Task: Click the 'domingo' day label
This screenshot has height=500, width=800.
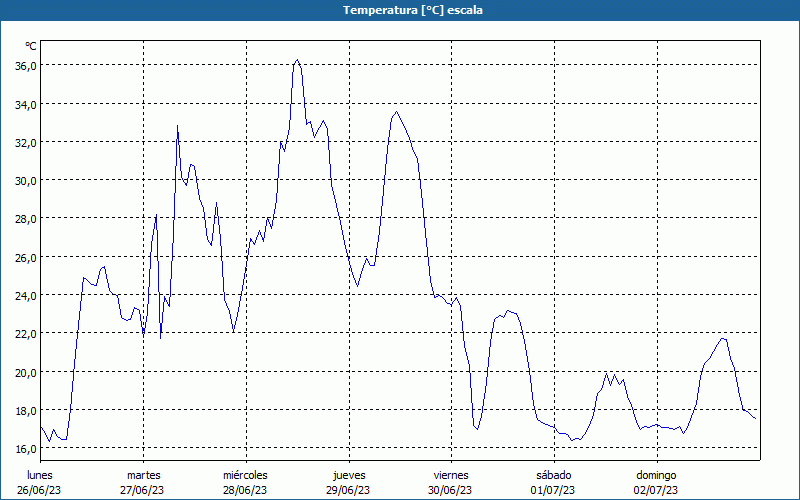Action: tap(656, 475)
